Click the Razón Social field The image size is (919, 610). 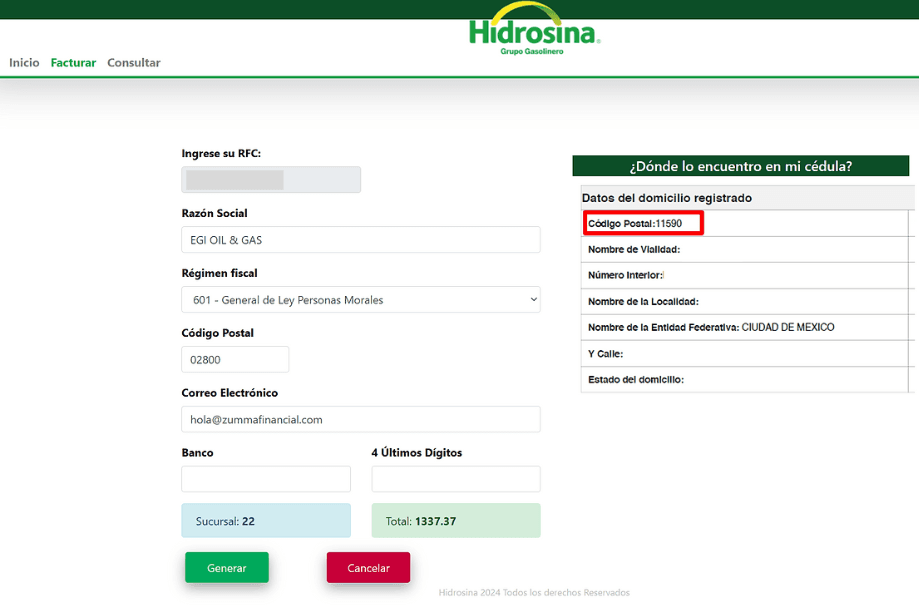(361, 240)
